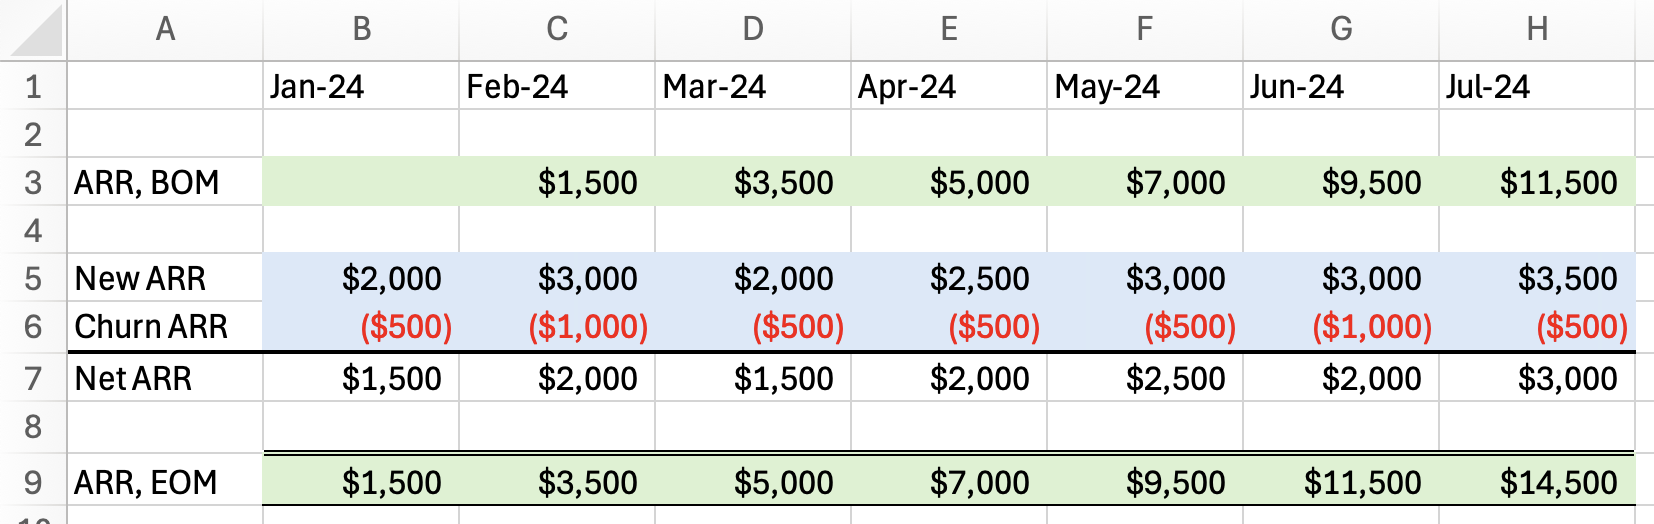Select the Net ARR label cell

[165, 378]
